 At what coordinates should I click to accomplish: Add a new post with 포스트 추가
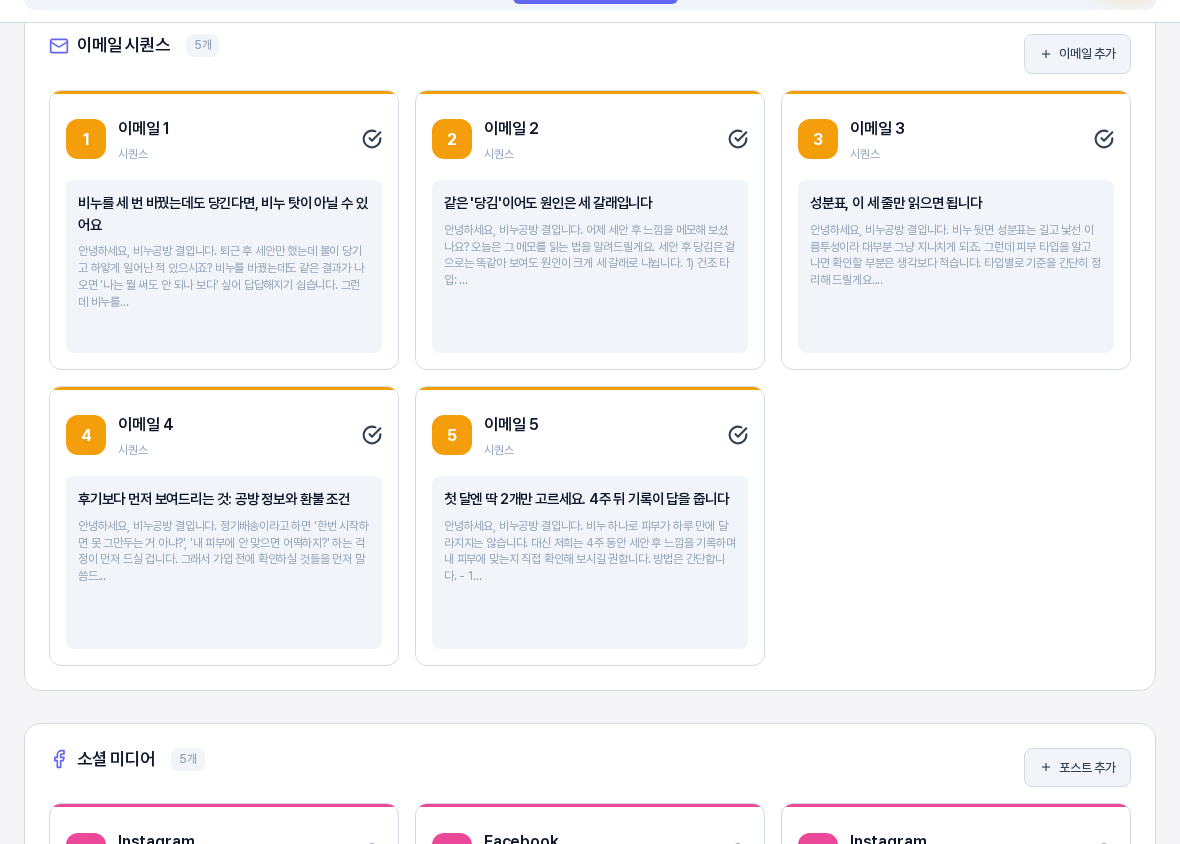point(1077,768)
